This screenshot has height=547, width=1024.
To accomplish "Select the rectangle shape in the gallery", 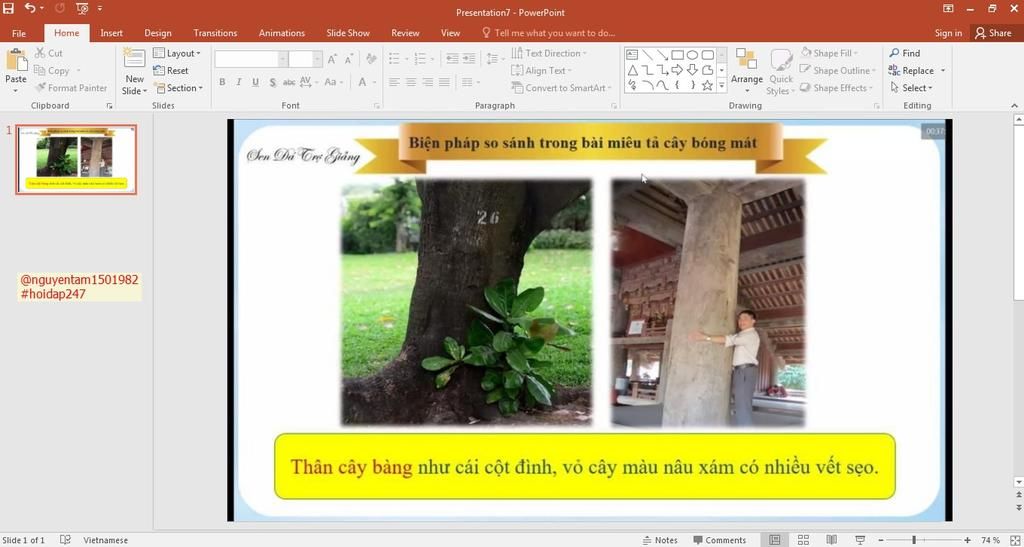I will (677, 55).
